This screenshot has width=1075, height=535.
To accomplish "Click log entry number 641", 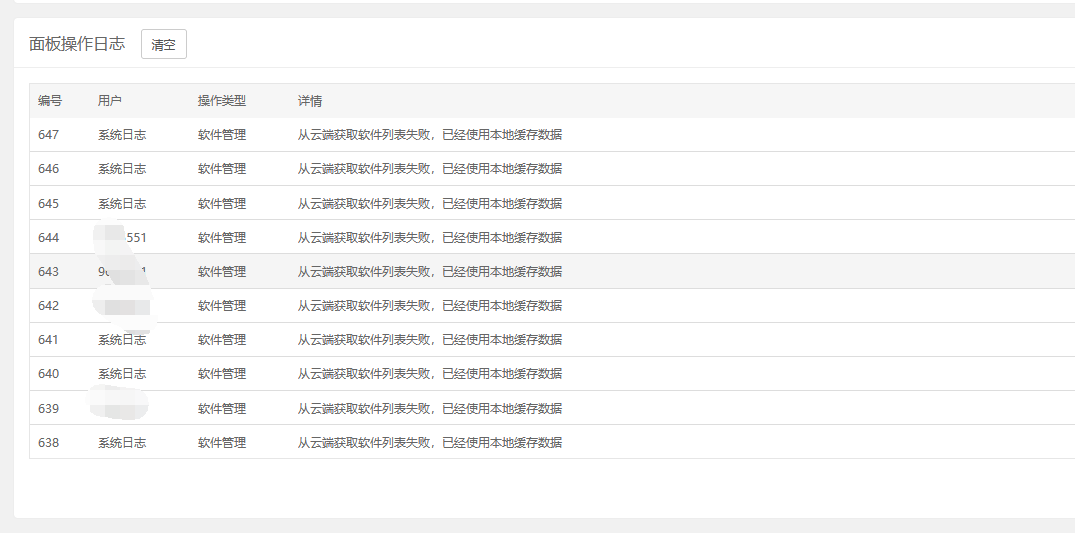I will (x=49, y=339).
